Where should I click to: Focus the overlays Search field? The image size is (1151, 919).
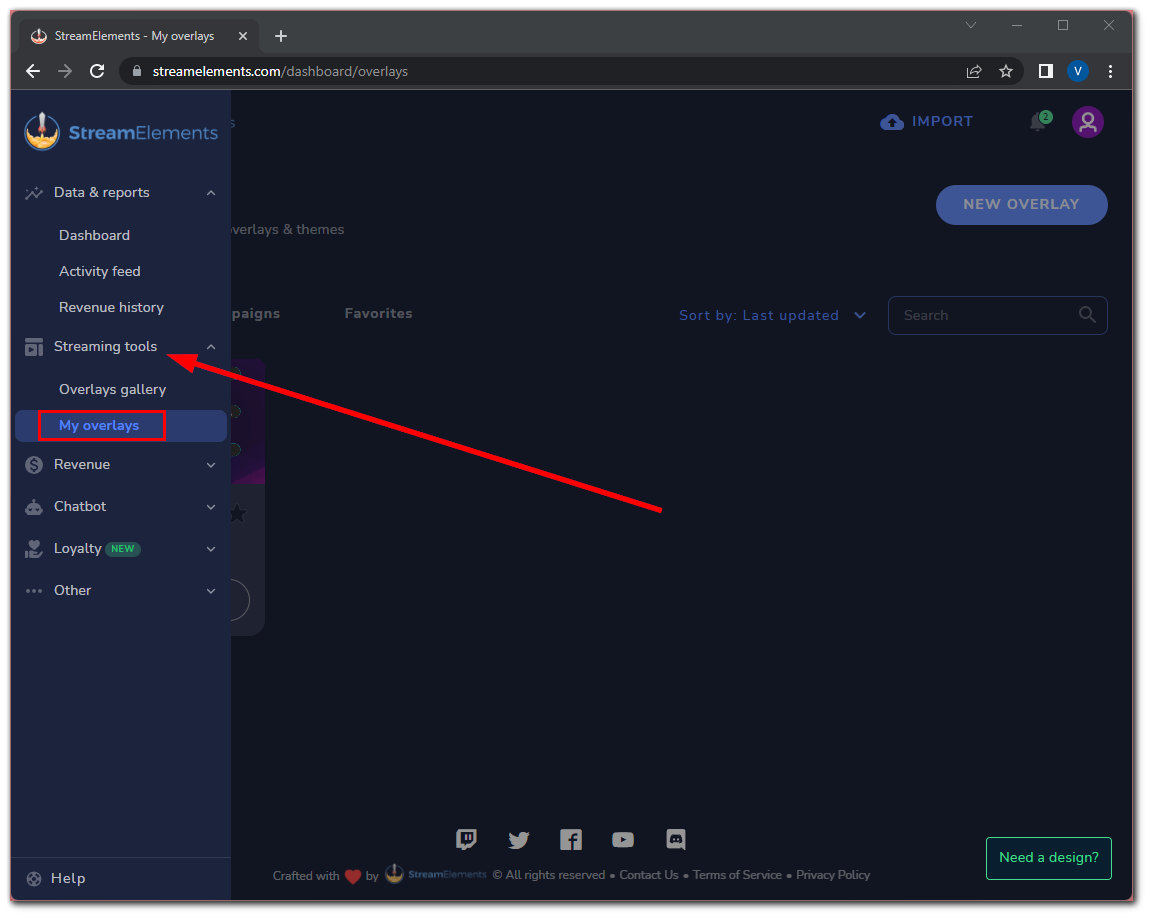coord(998,316)
